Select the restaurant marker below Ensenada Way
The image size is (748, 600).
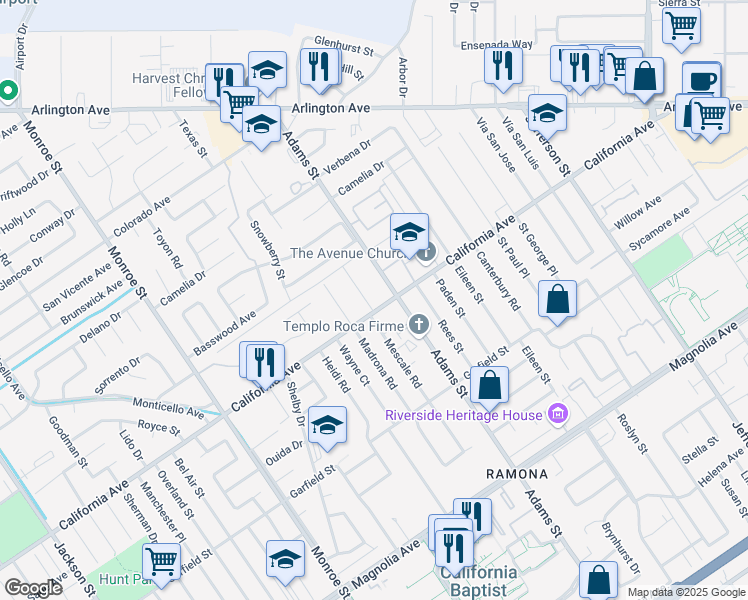tap(503, 67)
